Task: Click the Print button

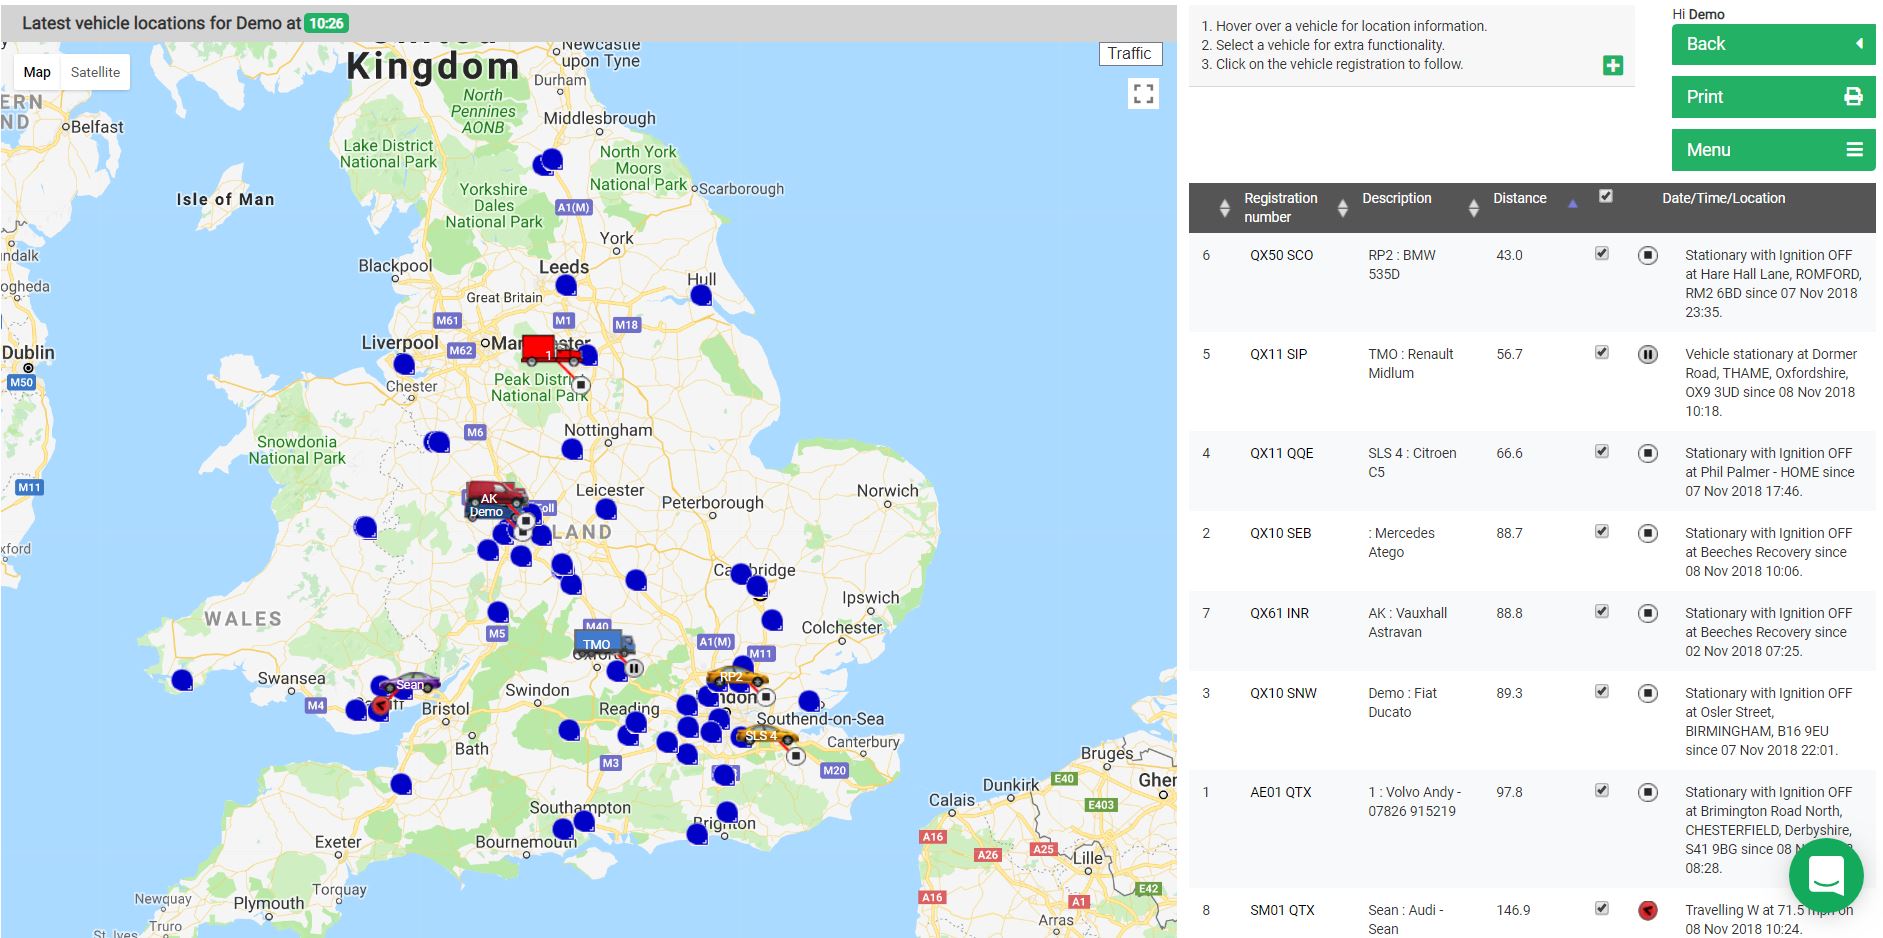Action: 1772,97
